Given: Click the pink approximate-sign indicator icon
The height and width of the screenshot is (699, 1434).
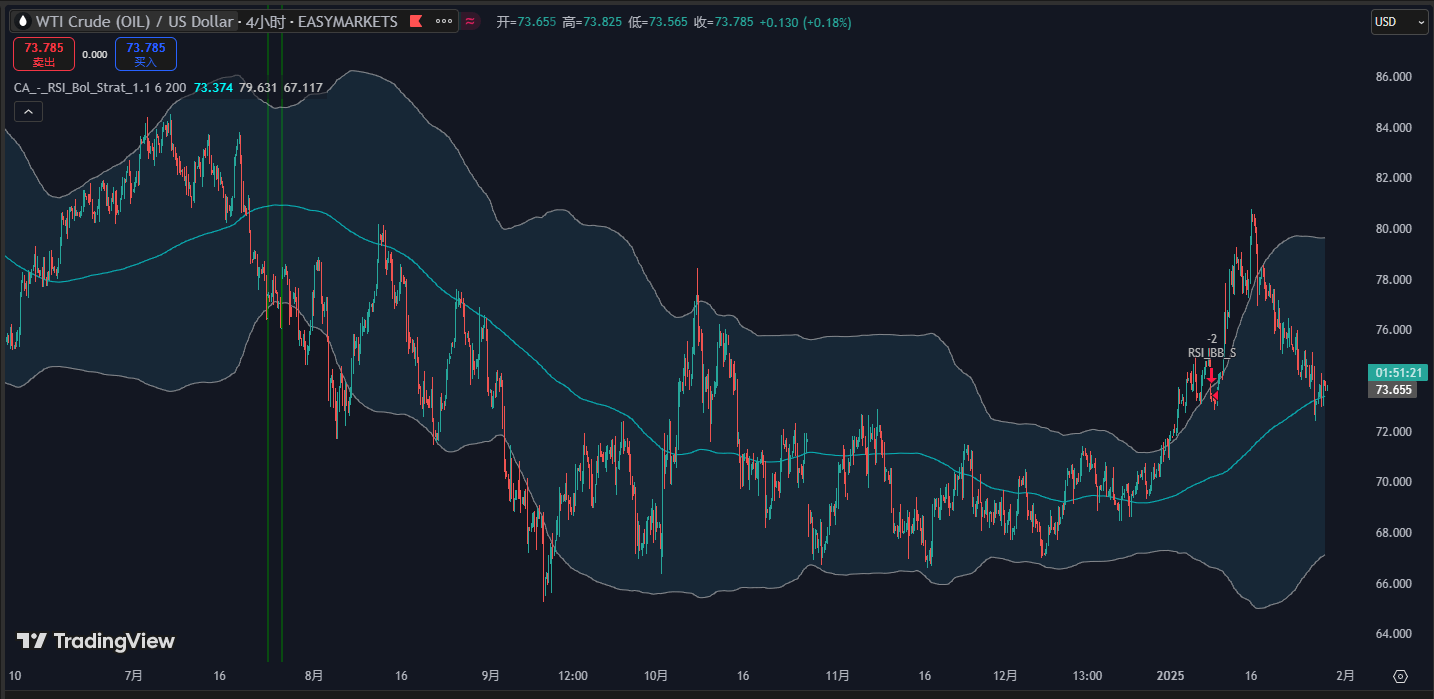Looking at the screenshot, I should [471, 21].
